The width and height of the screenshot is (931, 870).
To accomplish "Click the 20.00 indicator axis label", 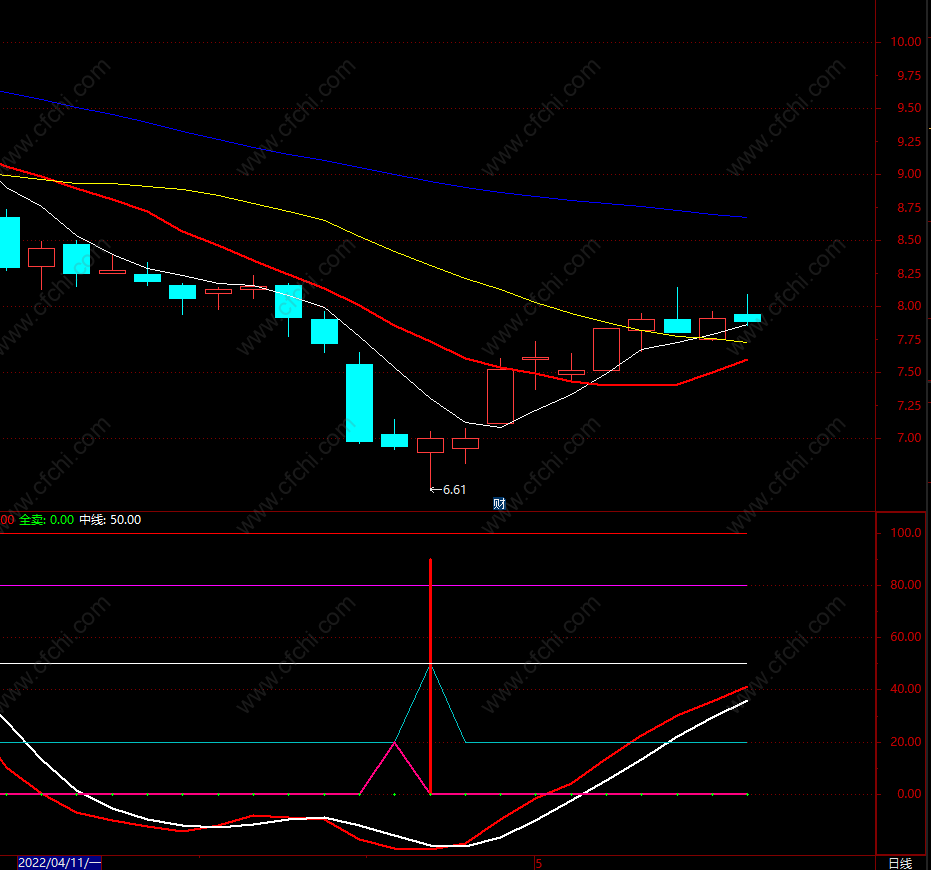I will [x=905, y=742].
